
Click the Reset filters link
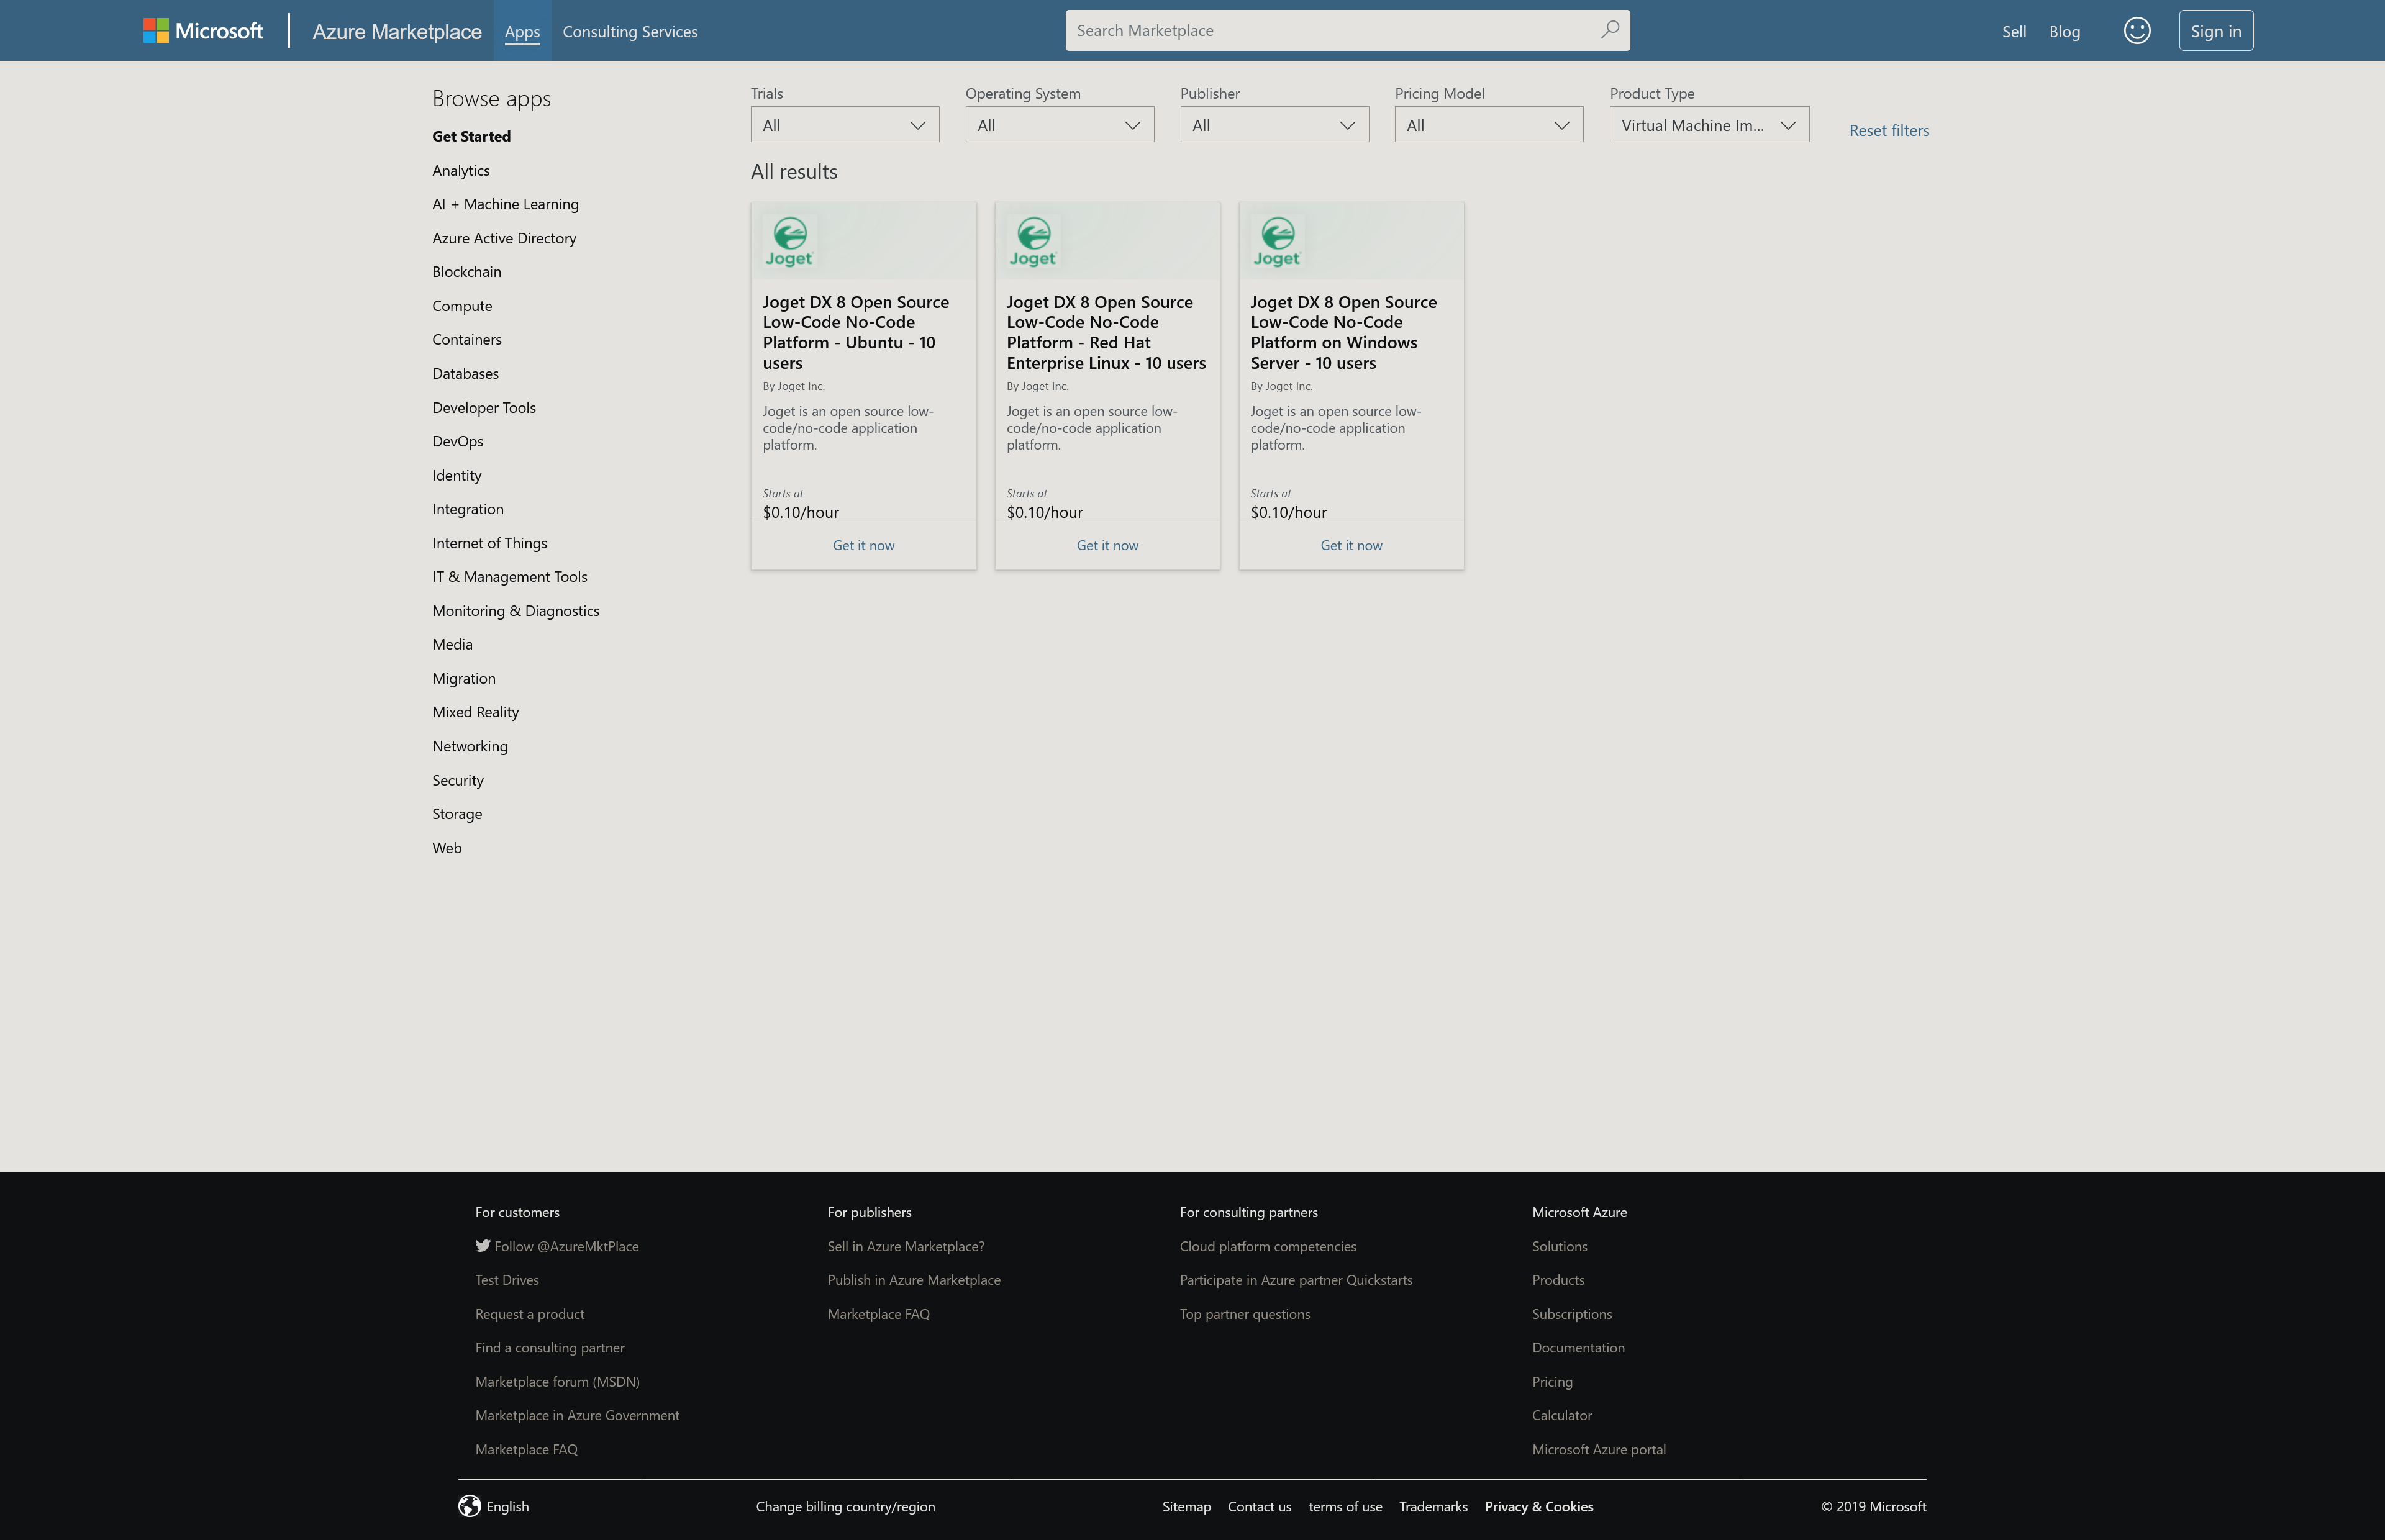coord(1888,130)
